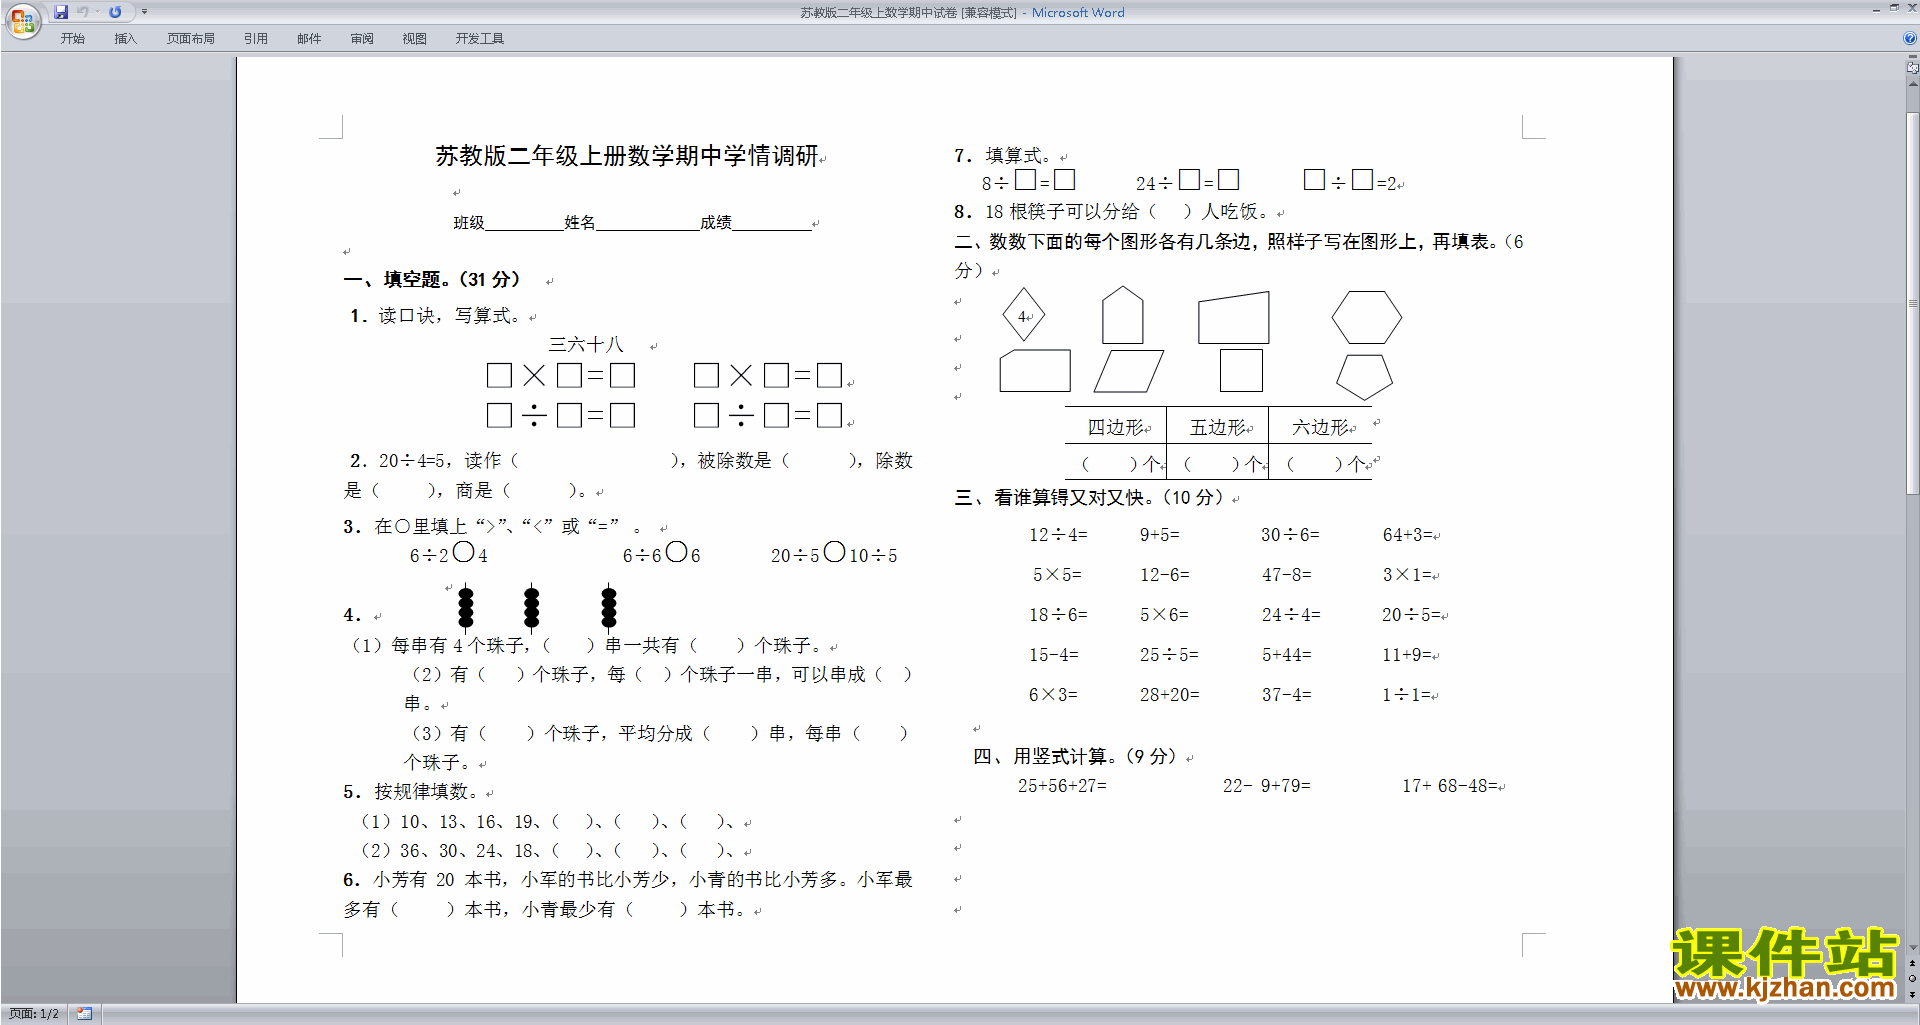The image size is (1920, 1025).
Task: Switch to the 视图 ribbon tab
Action: point(415,39)
